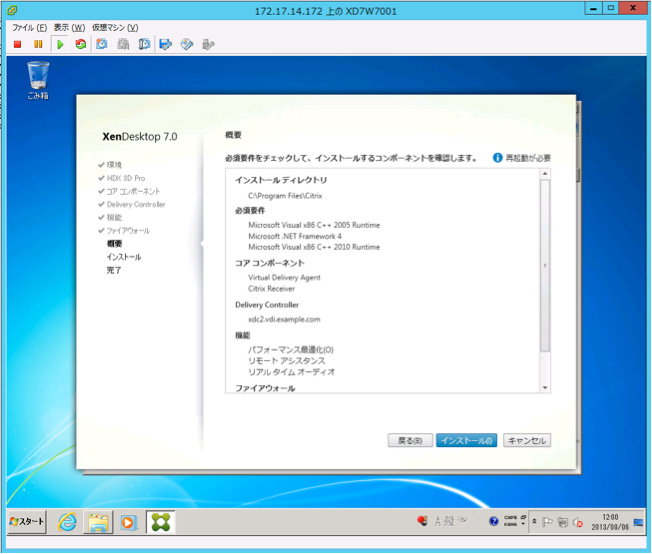
Task: Open Windows Explorer folder taskbar icon
Action: point(98,522)
